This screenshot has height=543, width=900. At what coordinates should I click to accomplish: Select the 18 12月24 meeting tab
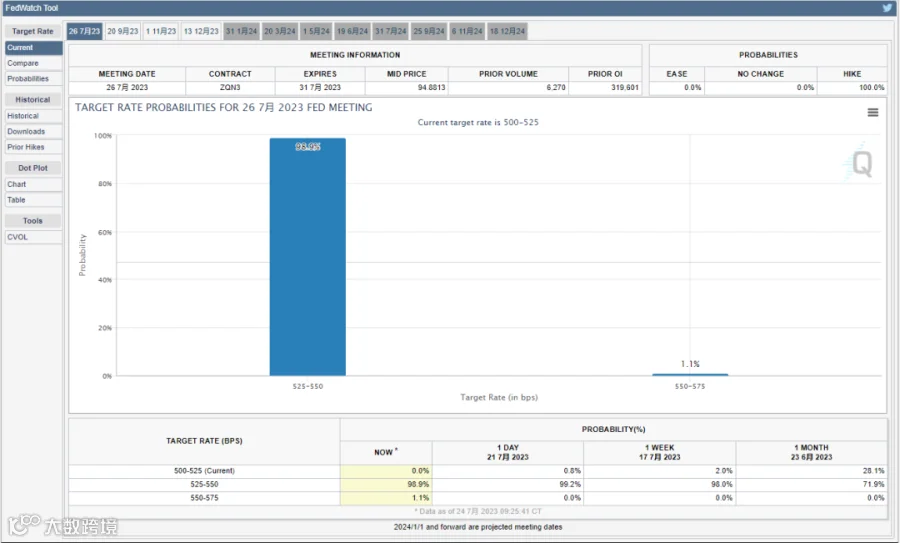(x=507, y=31)
